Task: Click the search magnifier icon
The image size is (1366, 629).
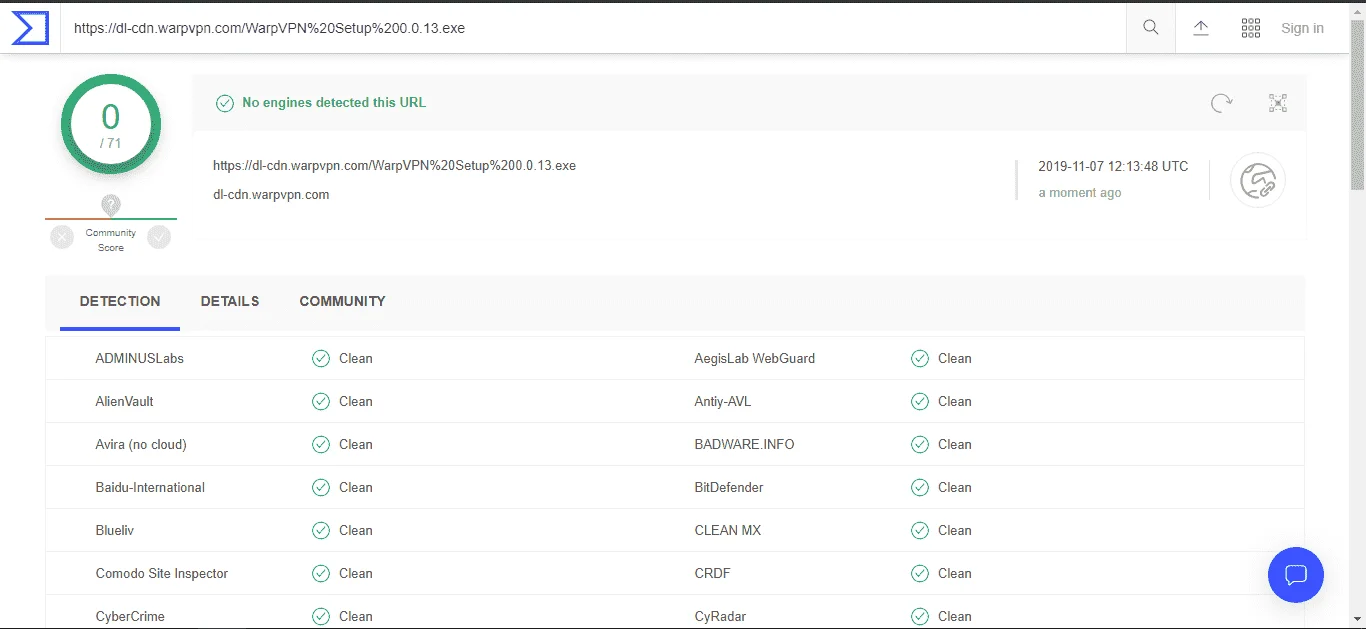Action: [x=1151, y=28]
